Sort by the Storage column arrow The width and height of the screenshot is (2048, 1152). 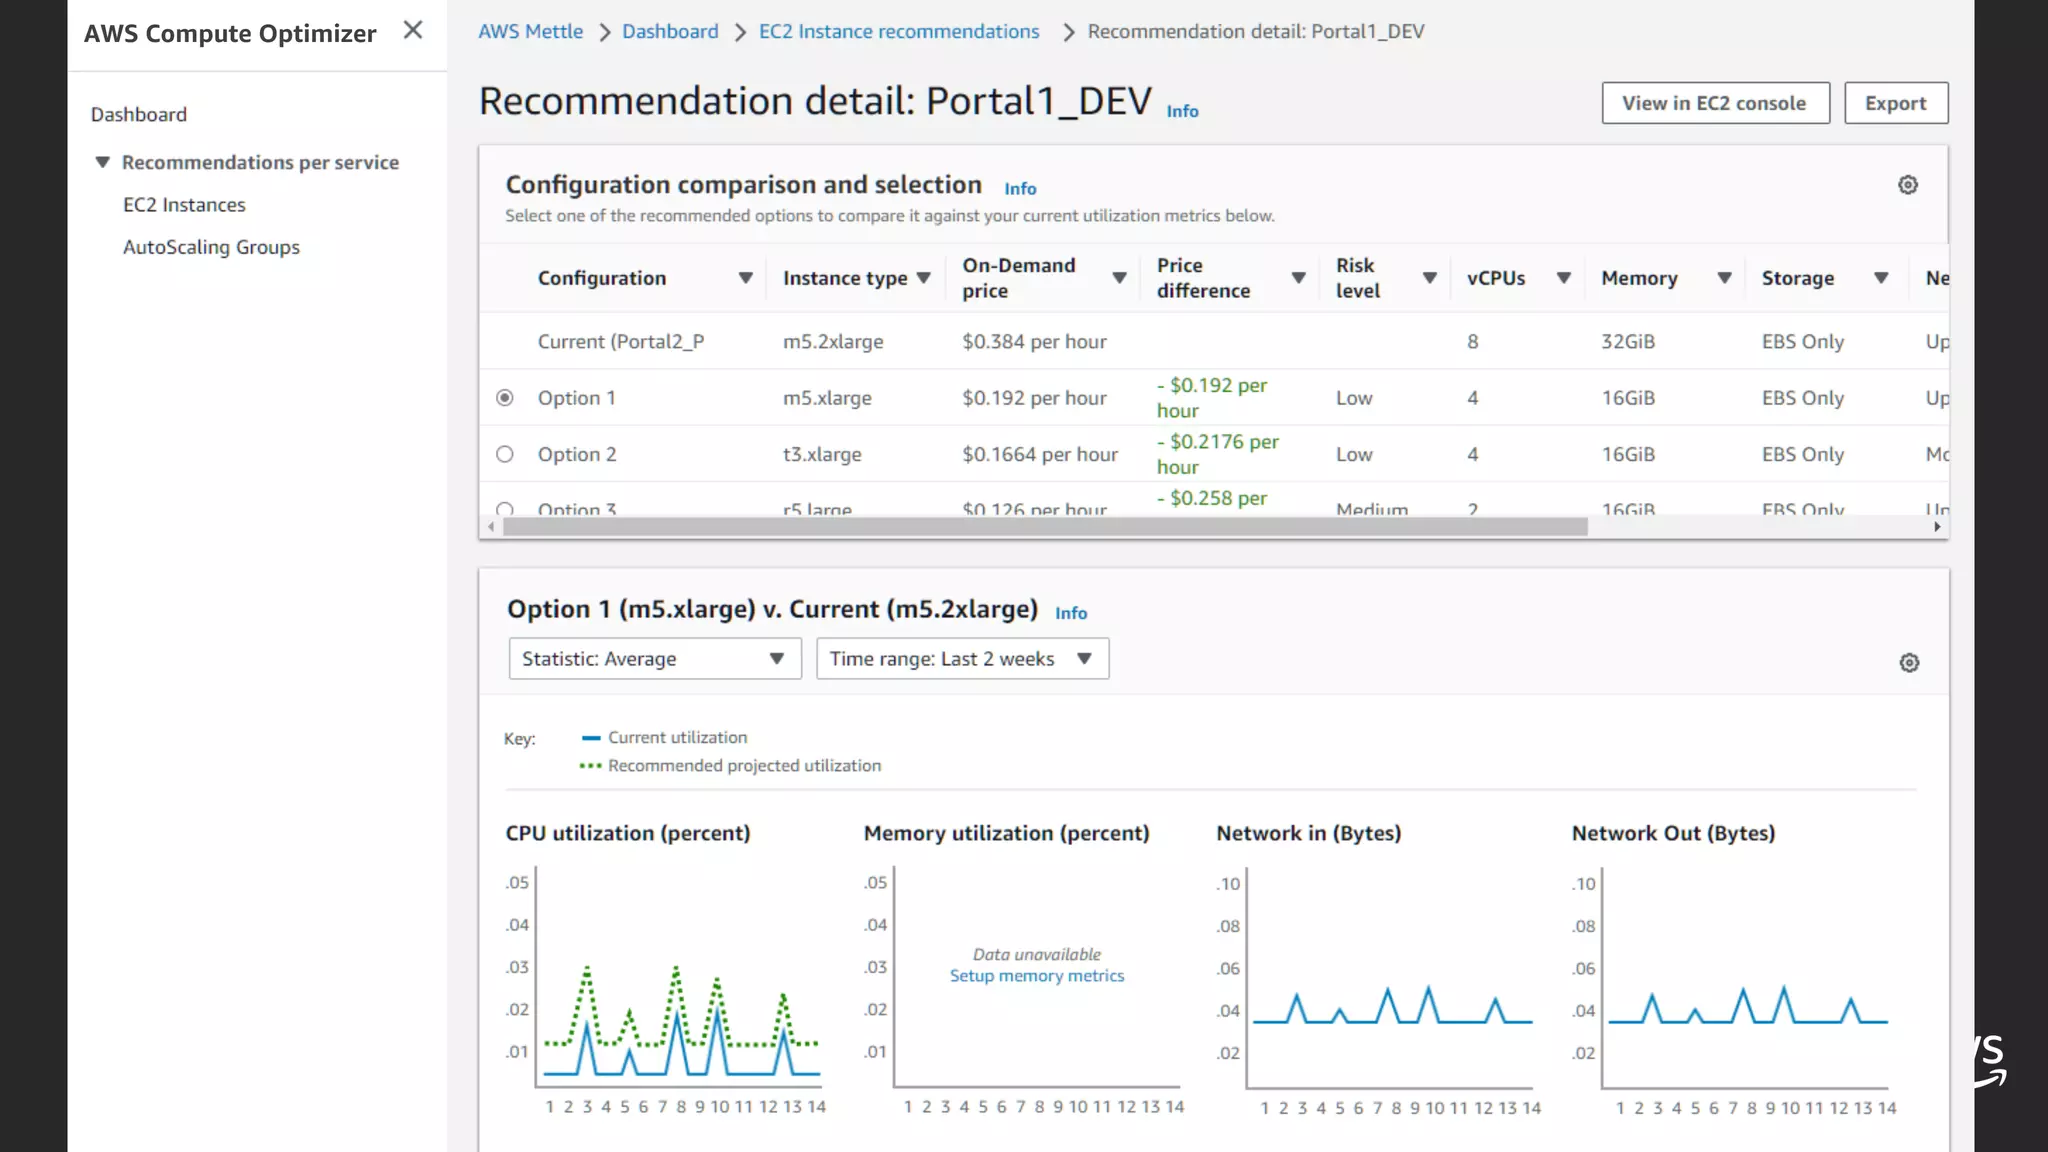1881,278
